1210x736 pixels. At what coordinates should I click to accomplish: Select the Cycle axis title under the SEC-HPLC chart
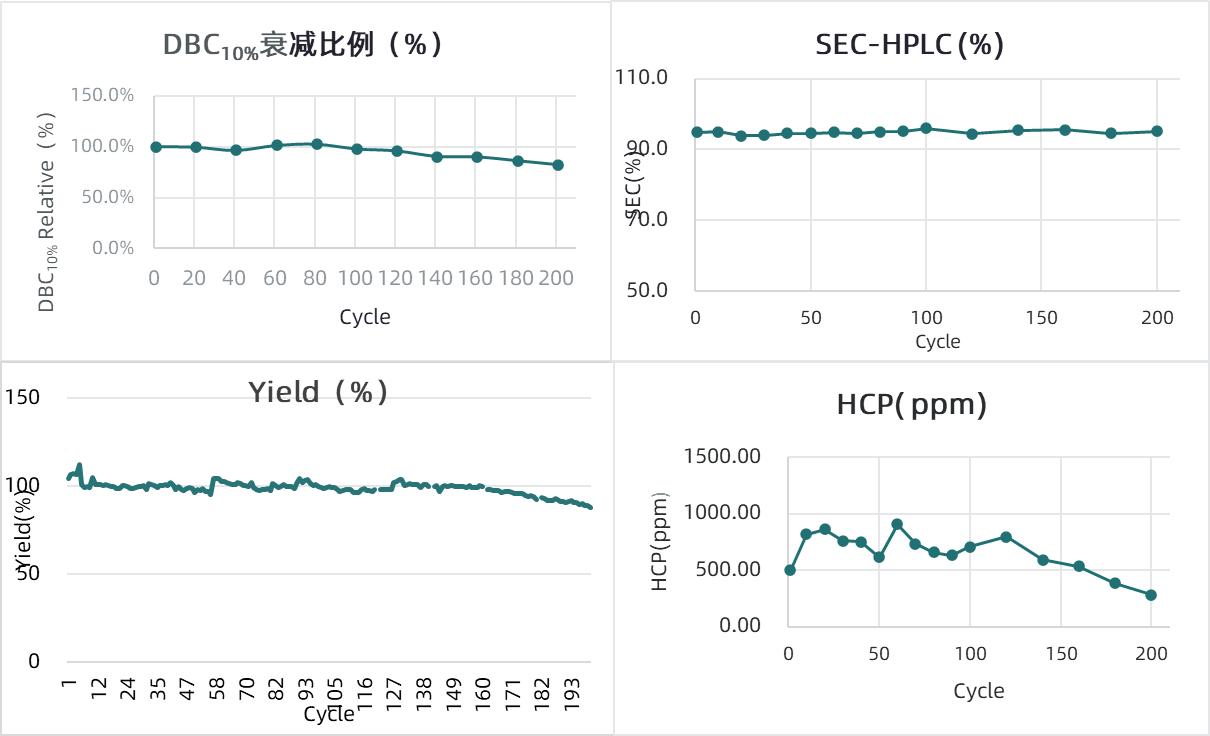tap(937, 341)
